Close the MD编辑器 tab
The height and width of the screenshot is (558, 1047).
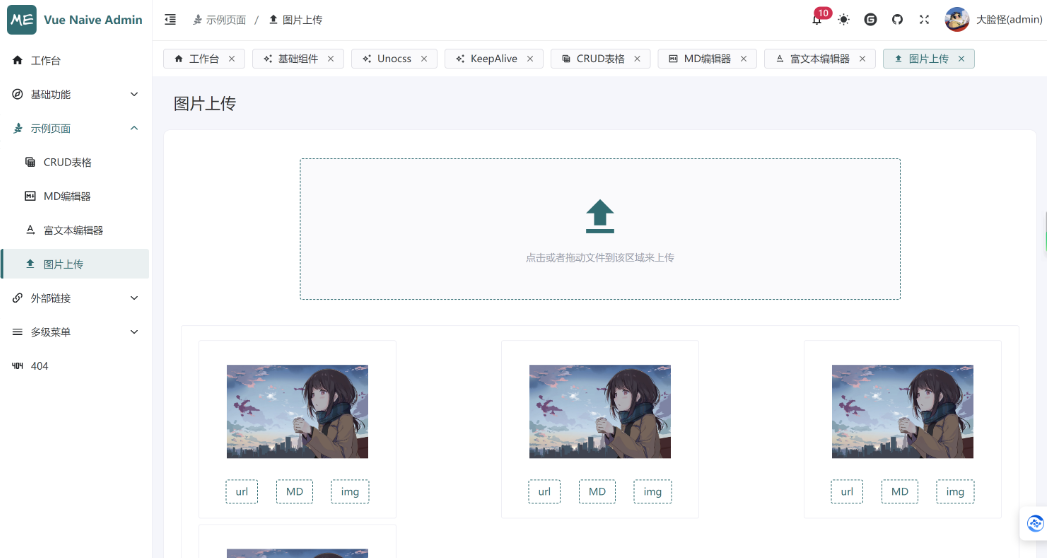[743, 59]
